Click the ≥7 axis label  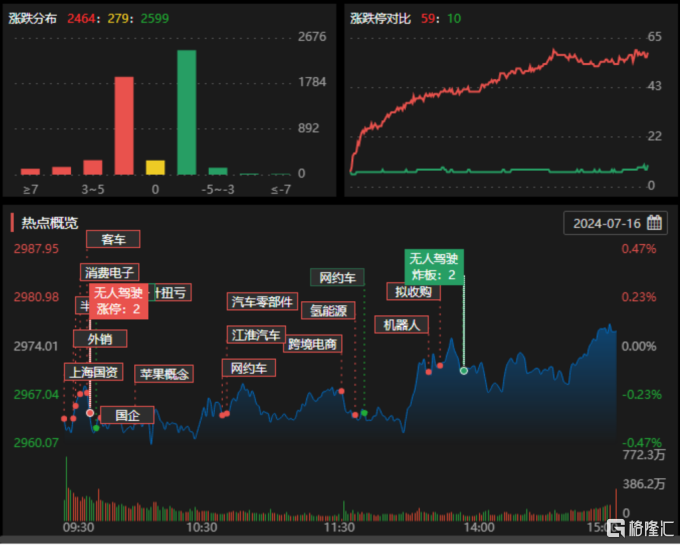click(30, 189)
